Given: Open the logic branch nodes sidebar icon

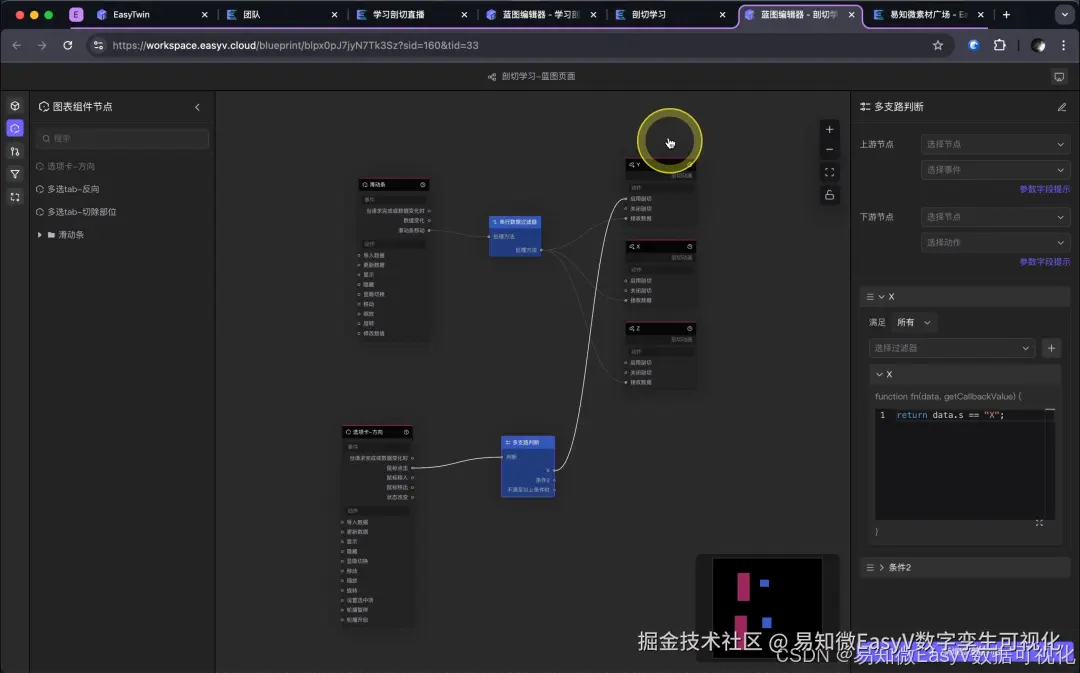Looking at the screenshot, I should 14,152.
